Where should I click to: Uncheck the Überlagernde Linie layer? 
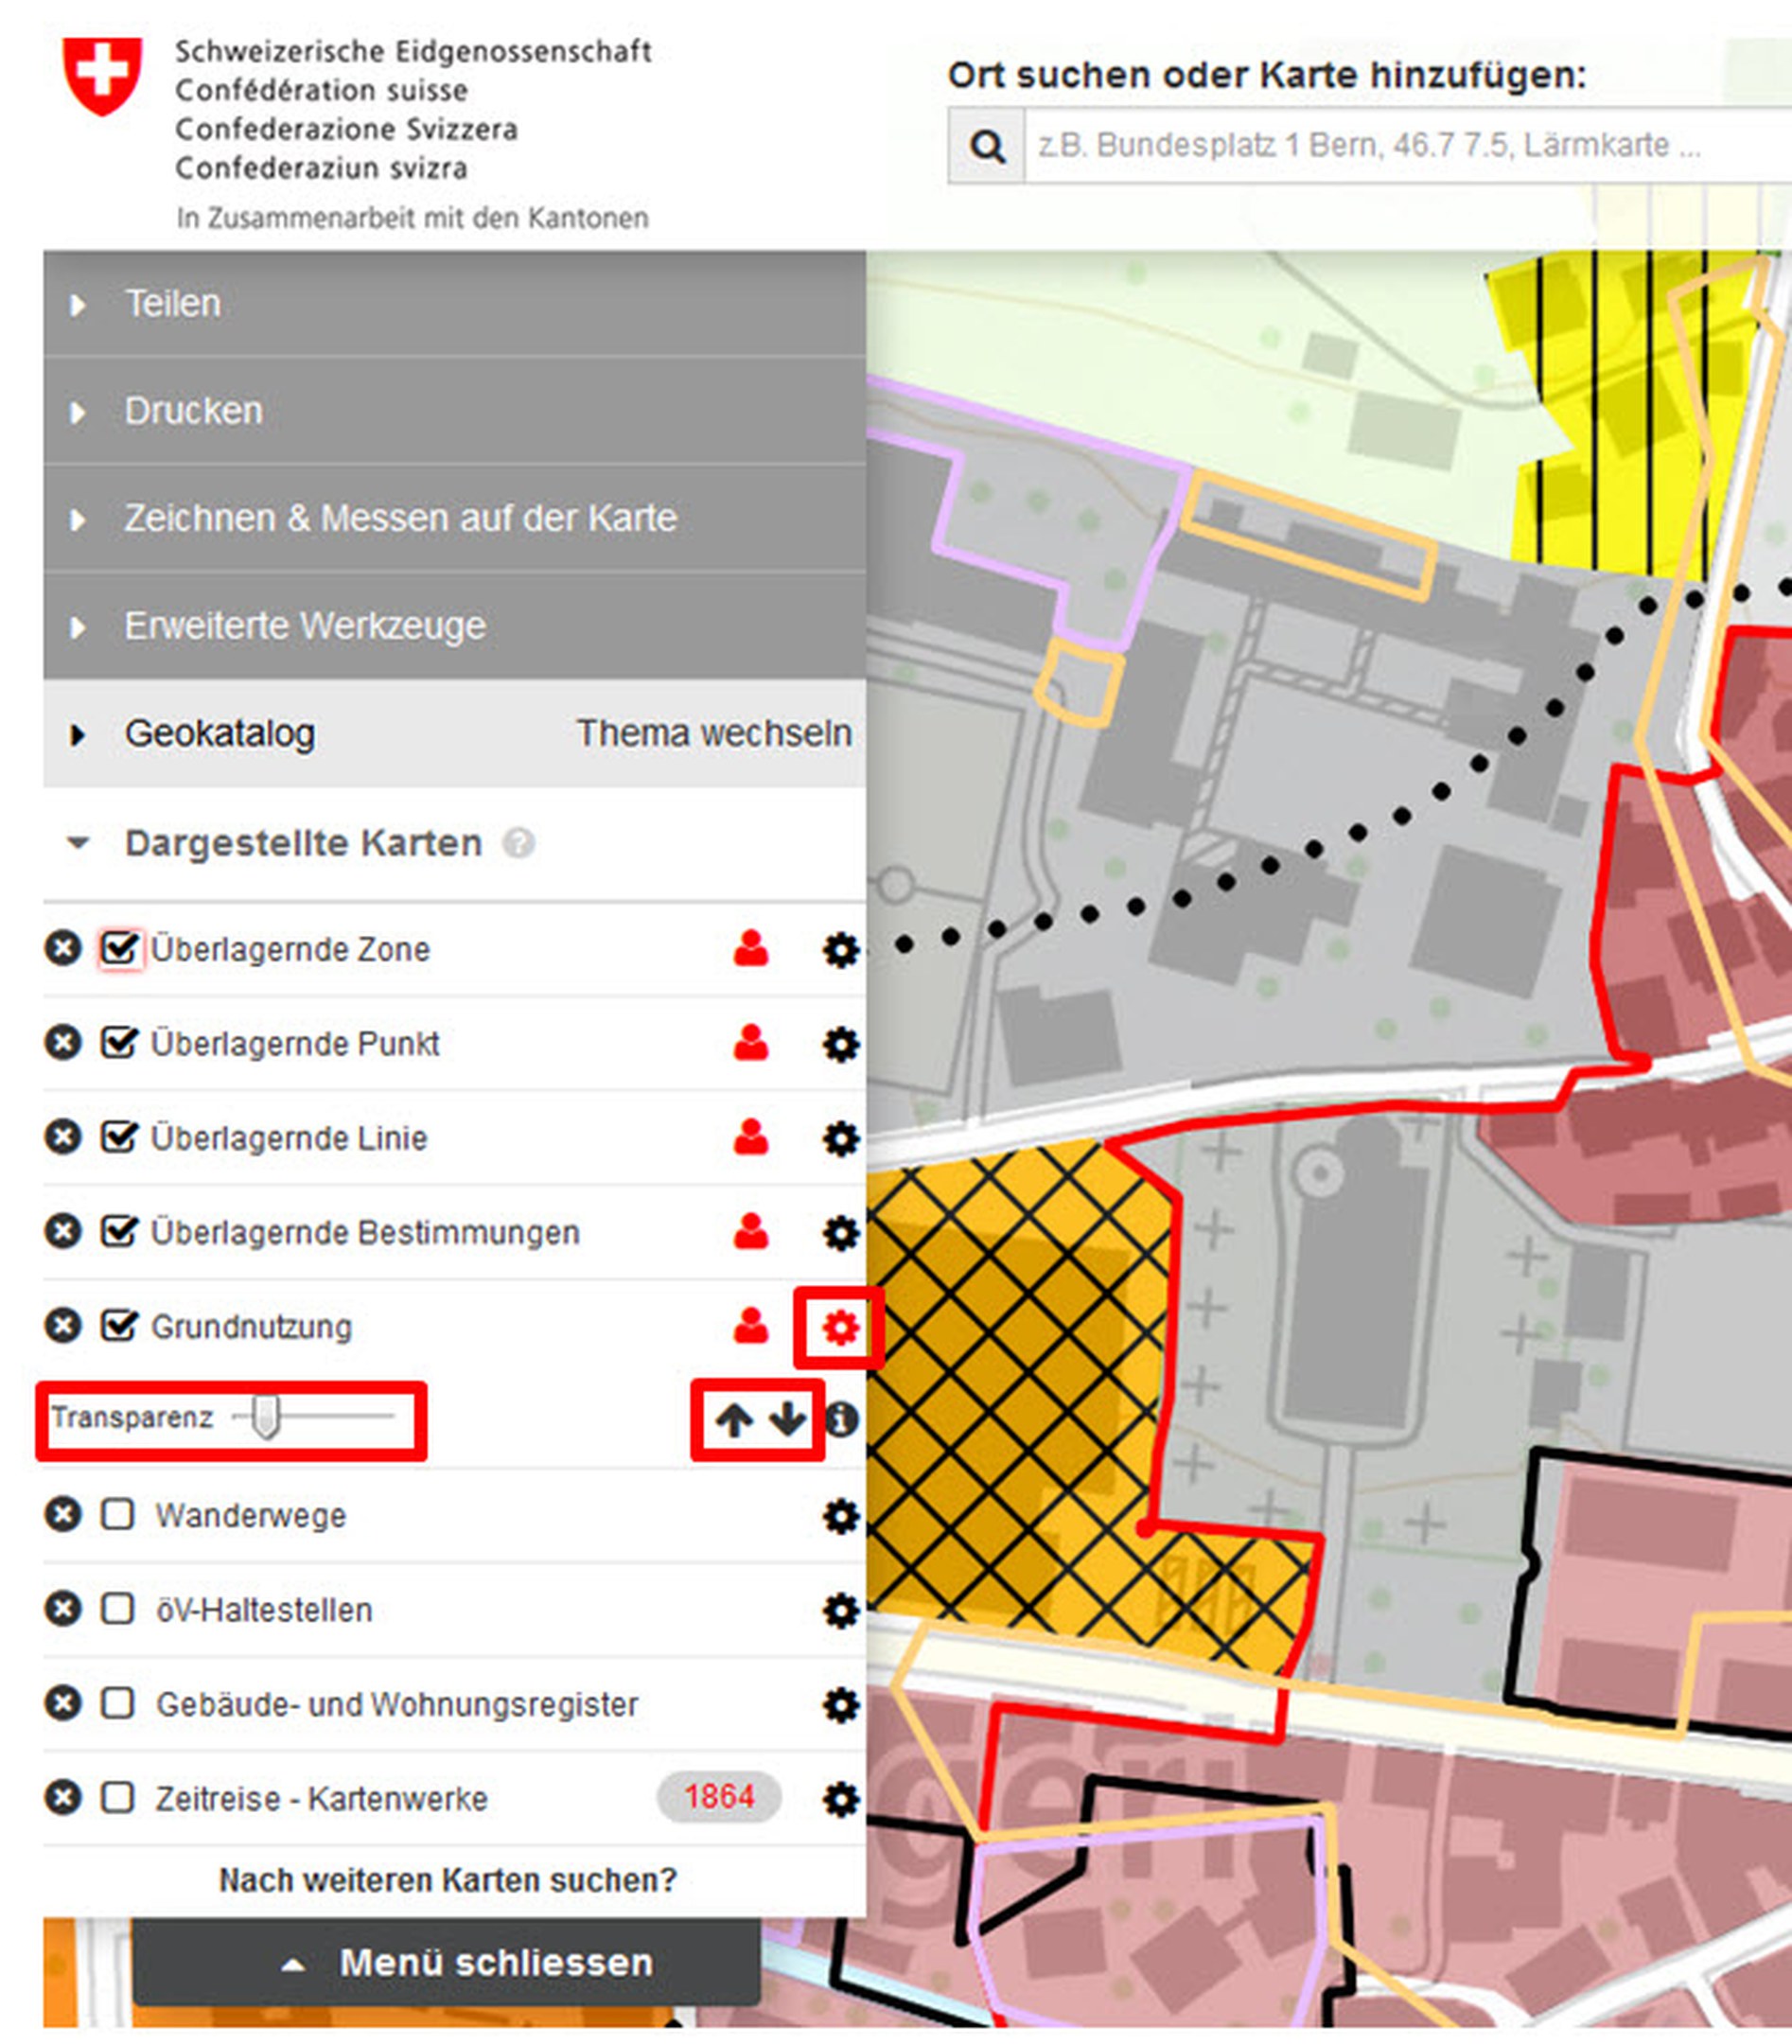point(119,1137)
